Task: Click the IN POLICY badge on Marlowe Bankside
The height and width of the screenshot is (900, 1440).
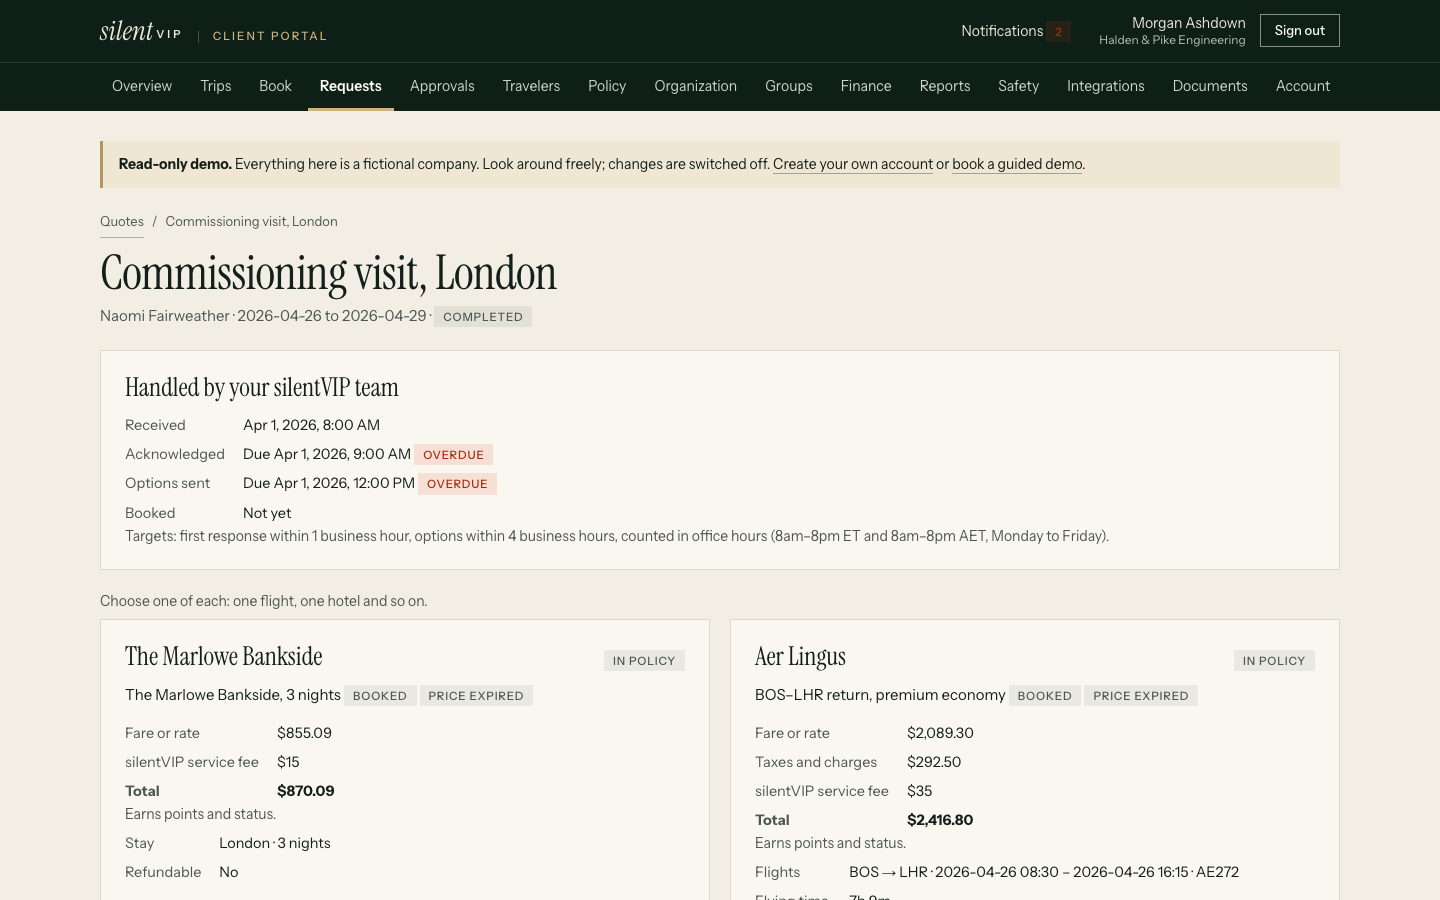Action: [x=644, y=661]
